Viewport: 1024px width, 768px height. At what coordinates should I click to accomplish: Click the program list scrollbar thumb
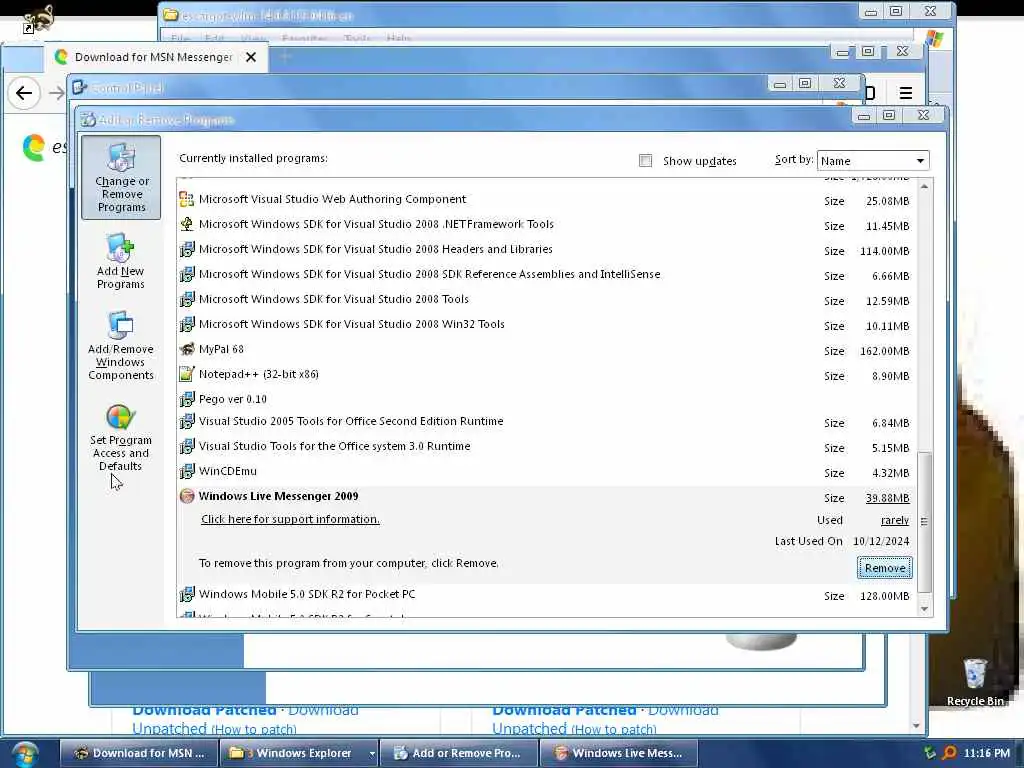[924, 522]
